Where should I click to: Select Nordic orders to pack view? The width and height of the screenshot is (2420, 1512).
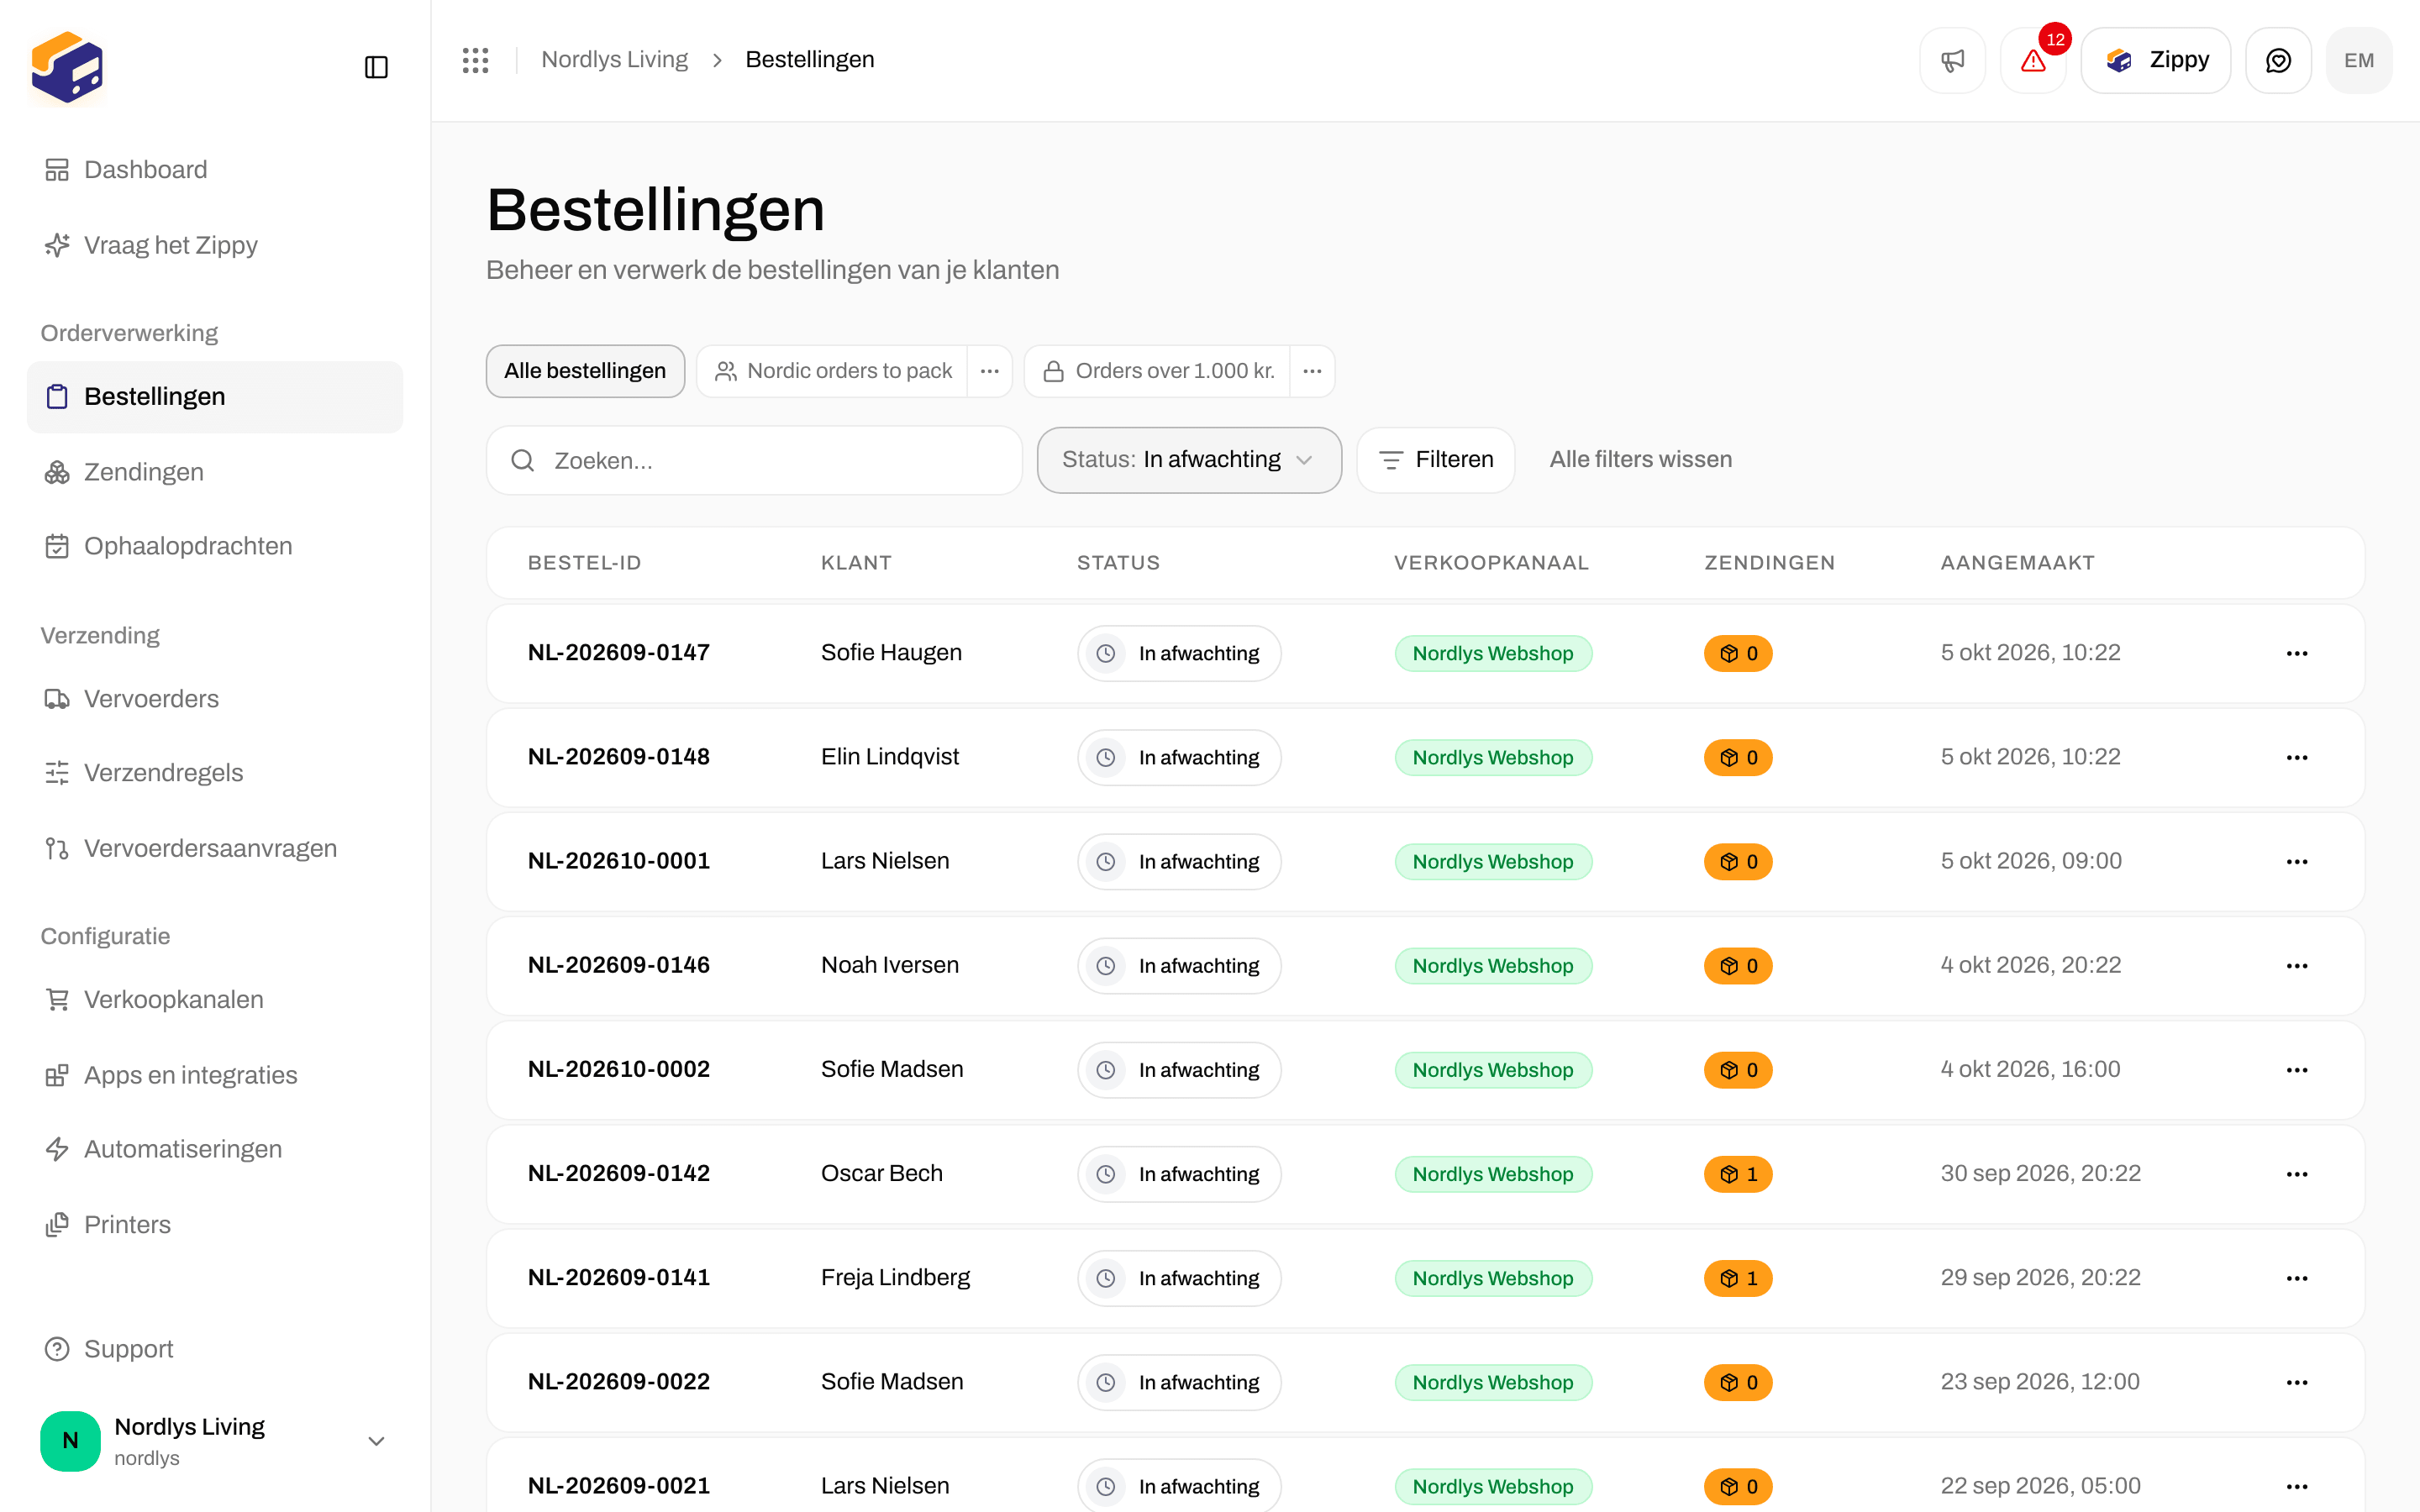pos(832,371)
